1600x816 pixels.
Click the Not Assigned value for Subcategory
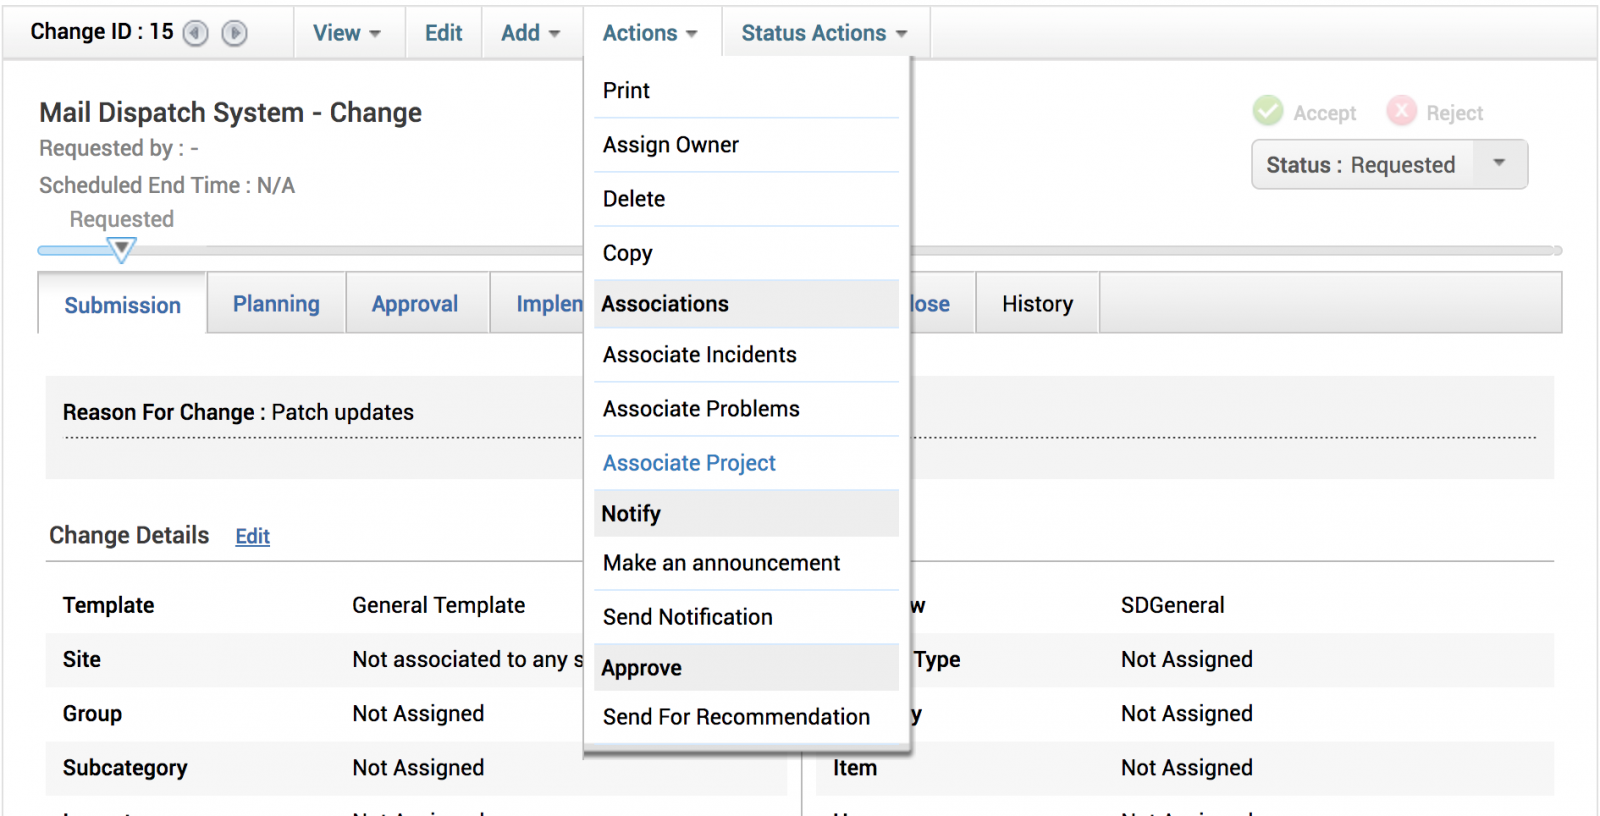[x=418, y=767]
